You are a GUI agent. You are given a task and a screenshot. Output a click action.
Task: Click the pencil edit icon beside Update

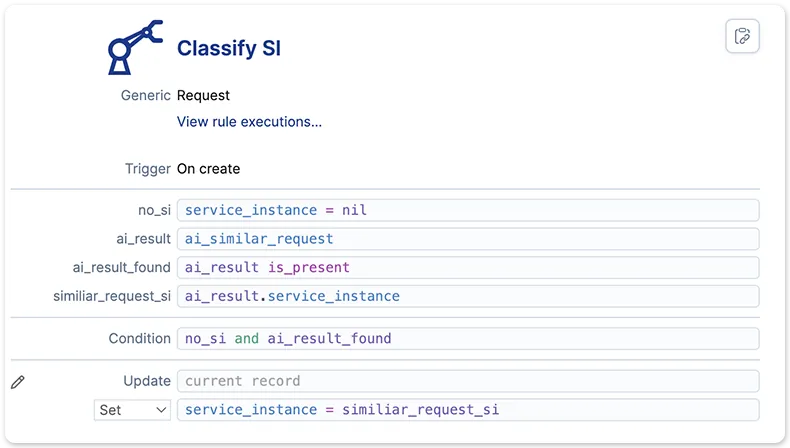18,382
